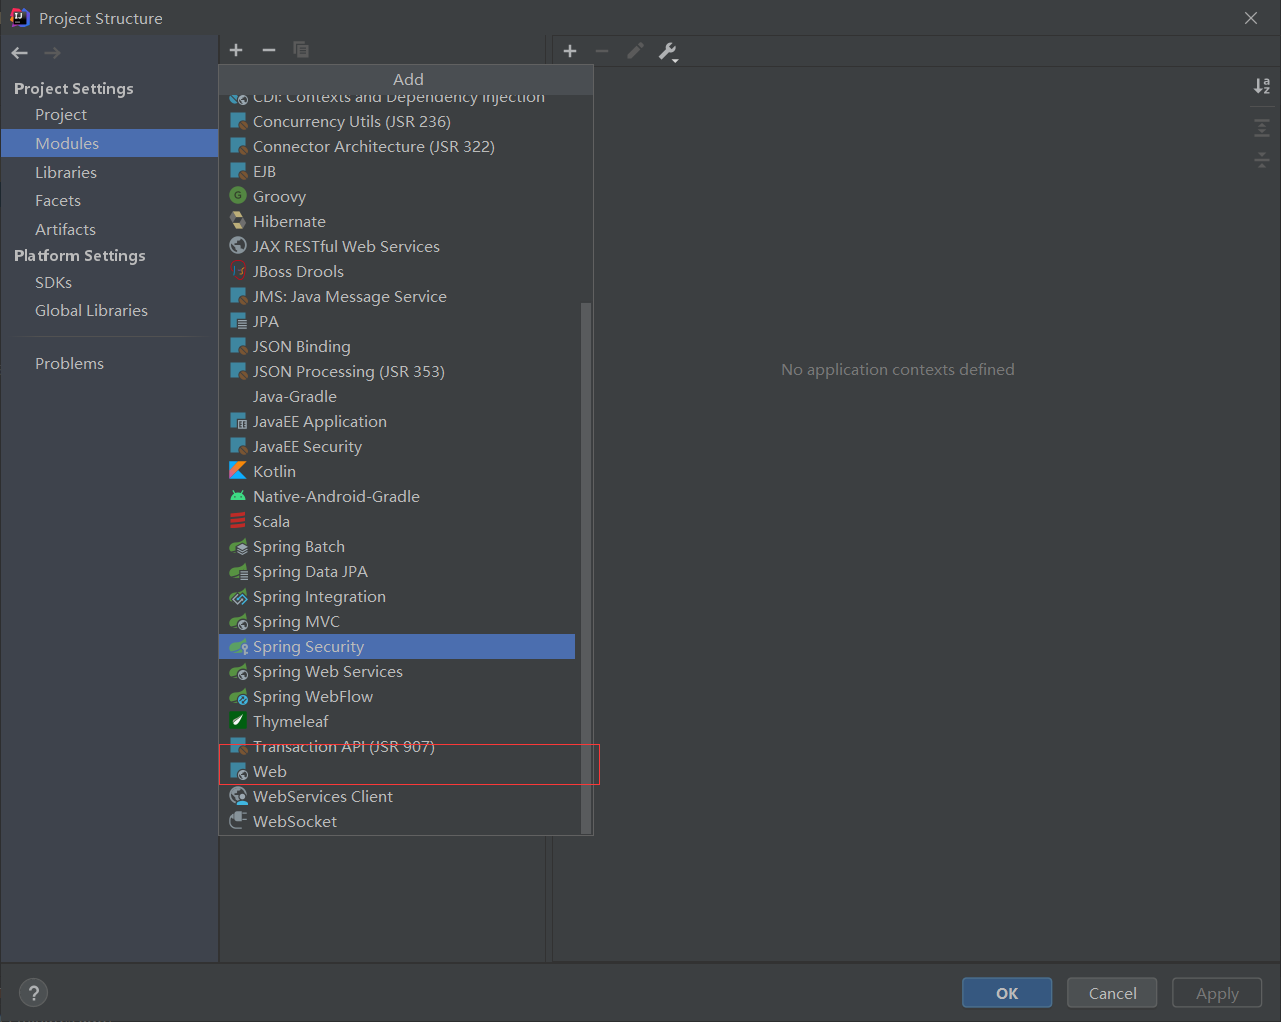Choose Spring WebFlow from the list
This screenshot has height=1022, width=1281.
click(x=397, y=696)
